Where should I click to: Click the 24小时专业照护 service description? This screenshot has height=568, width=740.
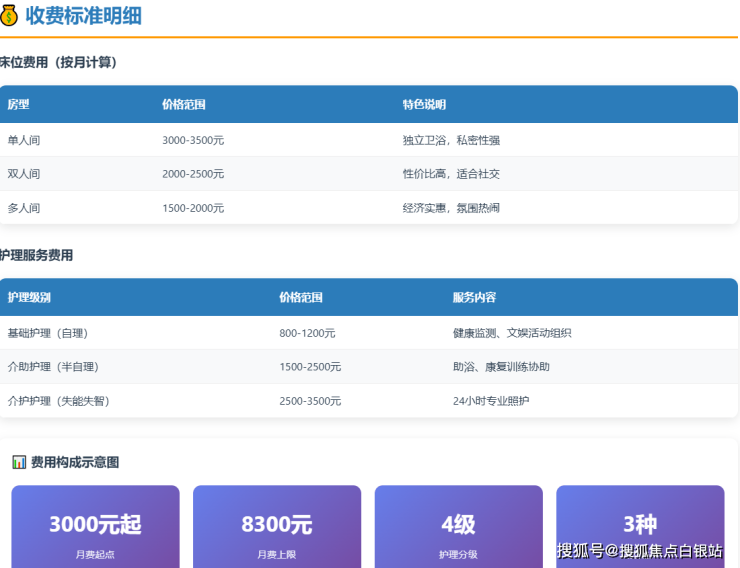(491, 401)
